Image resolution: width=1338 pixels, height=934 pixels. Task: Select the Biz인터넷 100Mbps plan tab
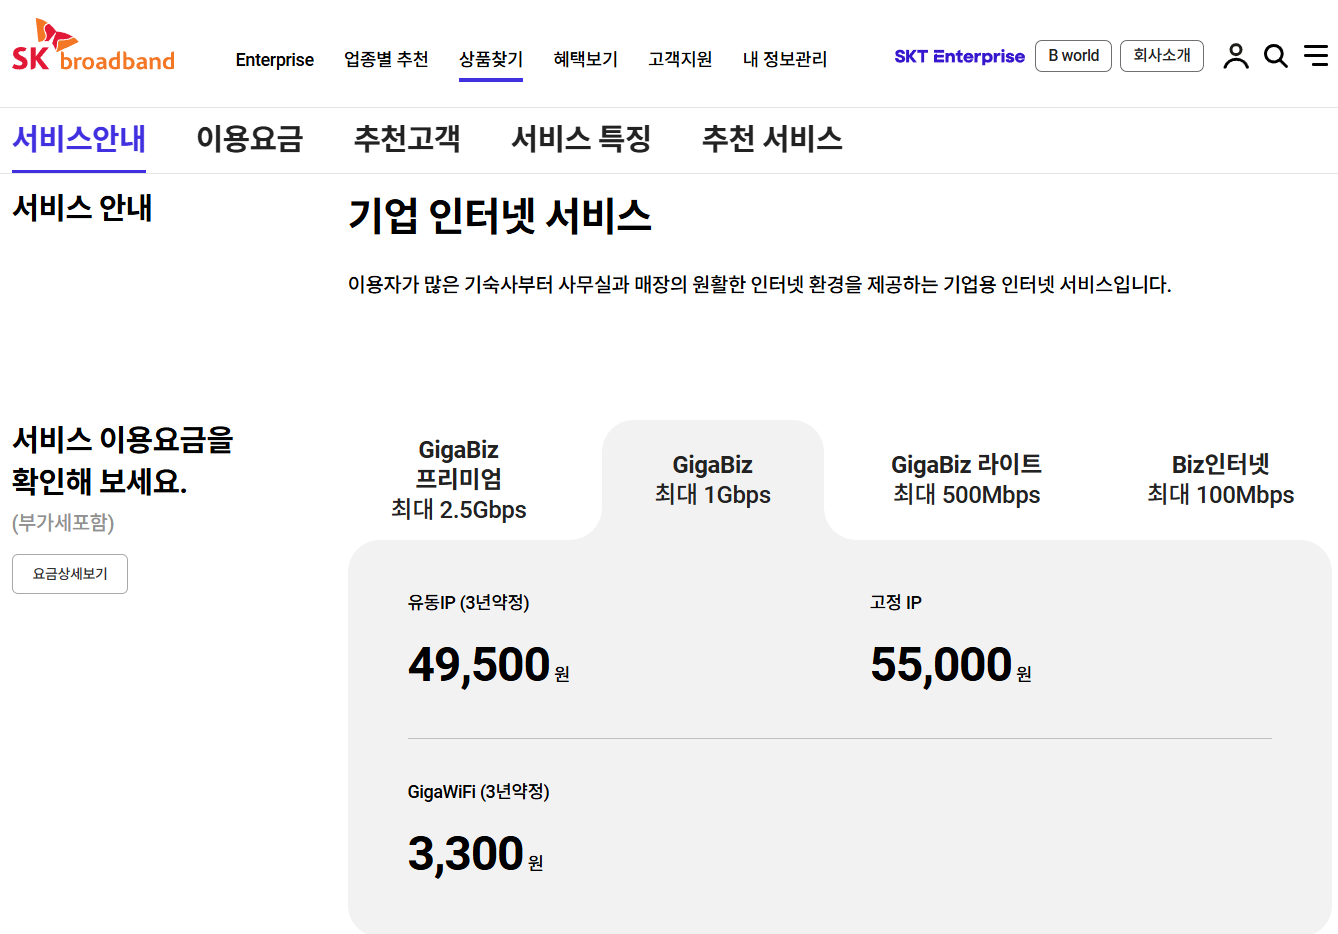[1220, 480]
